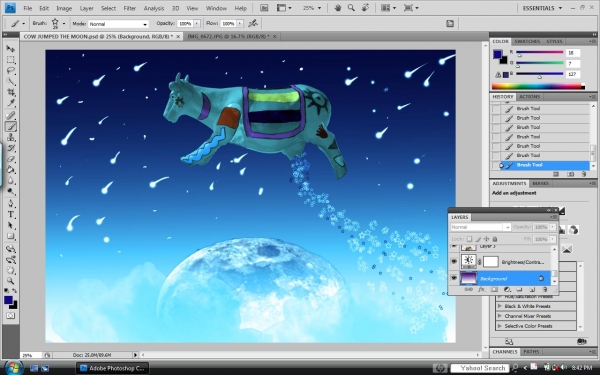Screen dimensions: 600x375
Task: Select the Magic Wand tool
Action: tap(11, 81)
